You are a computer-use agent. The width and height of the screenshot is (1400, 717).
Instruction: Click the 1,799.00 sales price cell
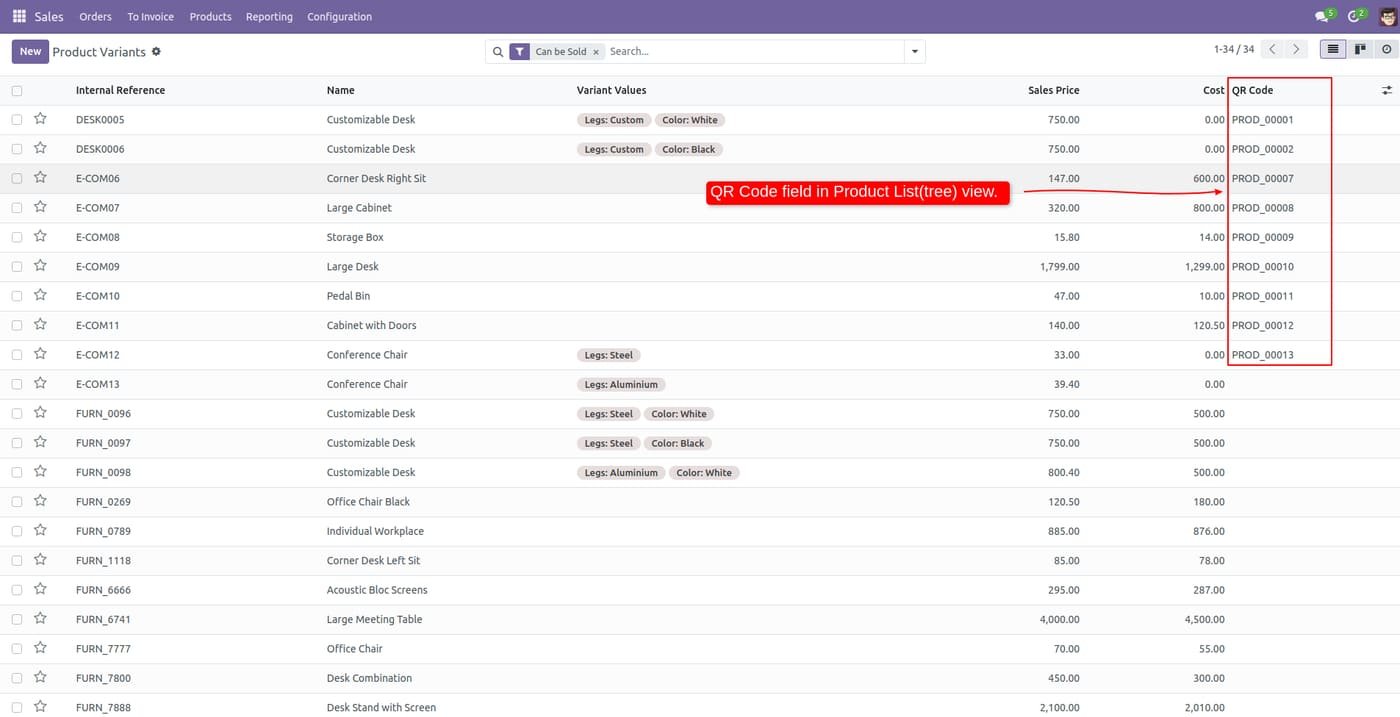pyautogui.click(x=1059, y=266)
